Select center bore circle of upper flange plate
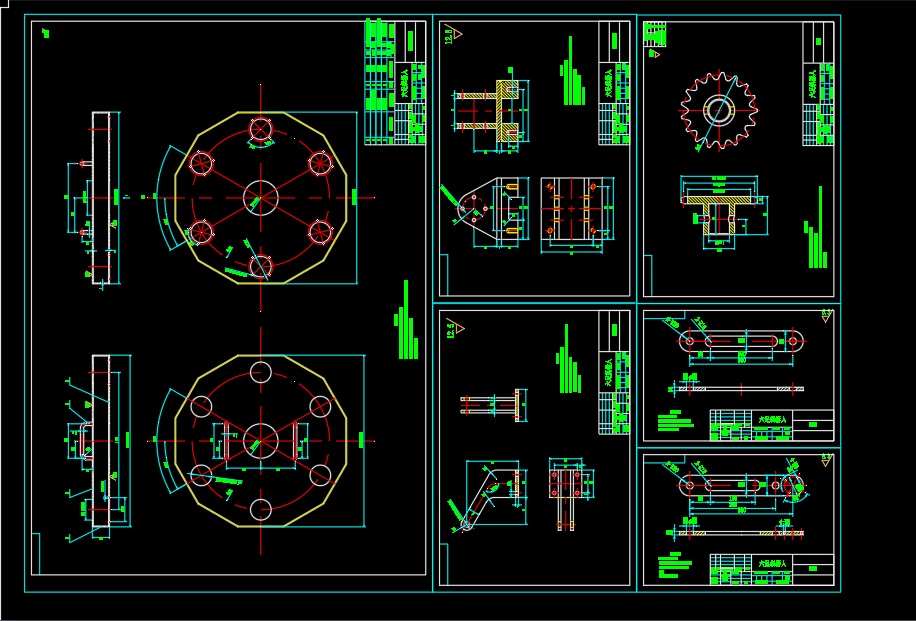Image resolution: width=916 pixels, height=621 pixels. [261, 197]
